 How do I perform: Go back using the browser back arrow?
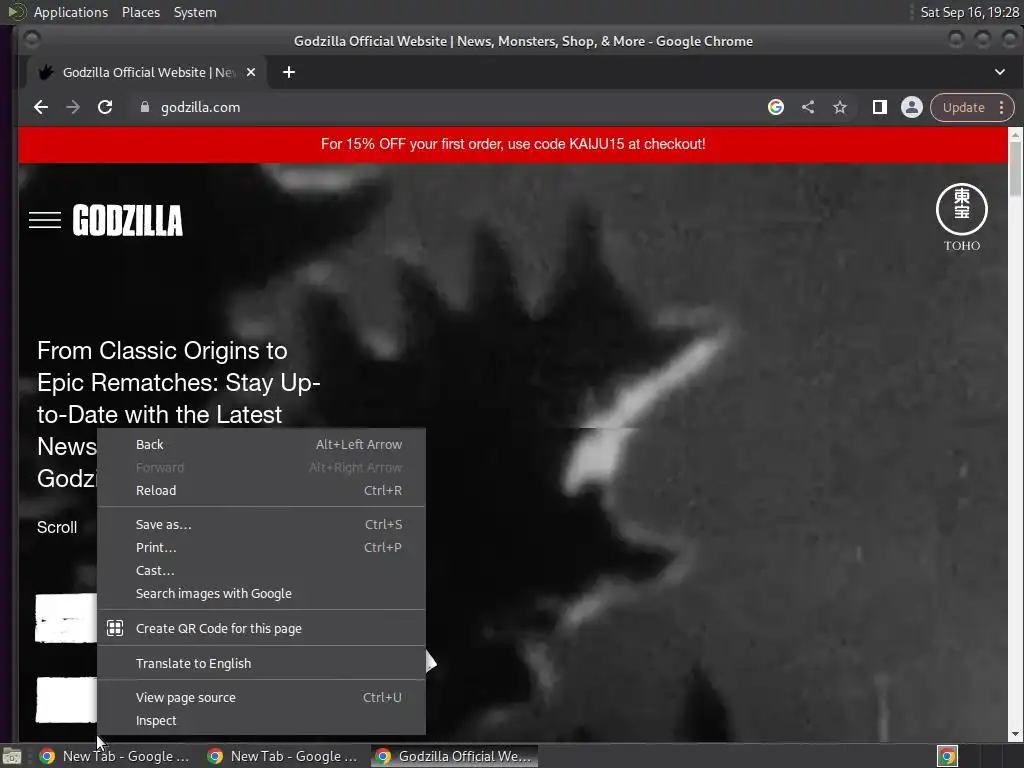40,107
